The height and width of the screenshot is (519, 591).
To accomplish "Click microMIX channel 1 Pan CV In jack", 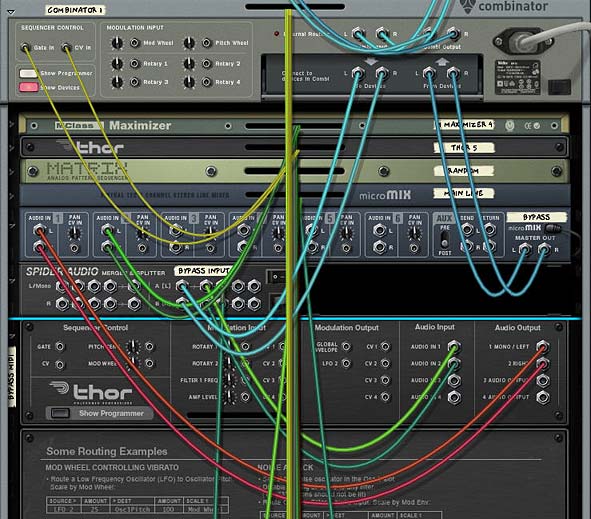I will pyautogui.click(x=74, y=248).
